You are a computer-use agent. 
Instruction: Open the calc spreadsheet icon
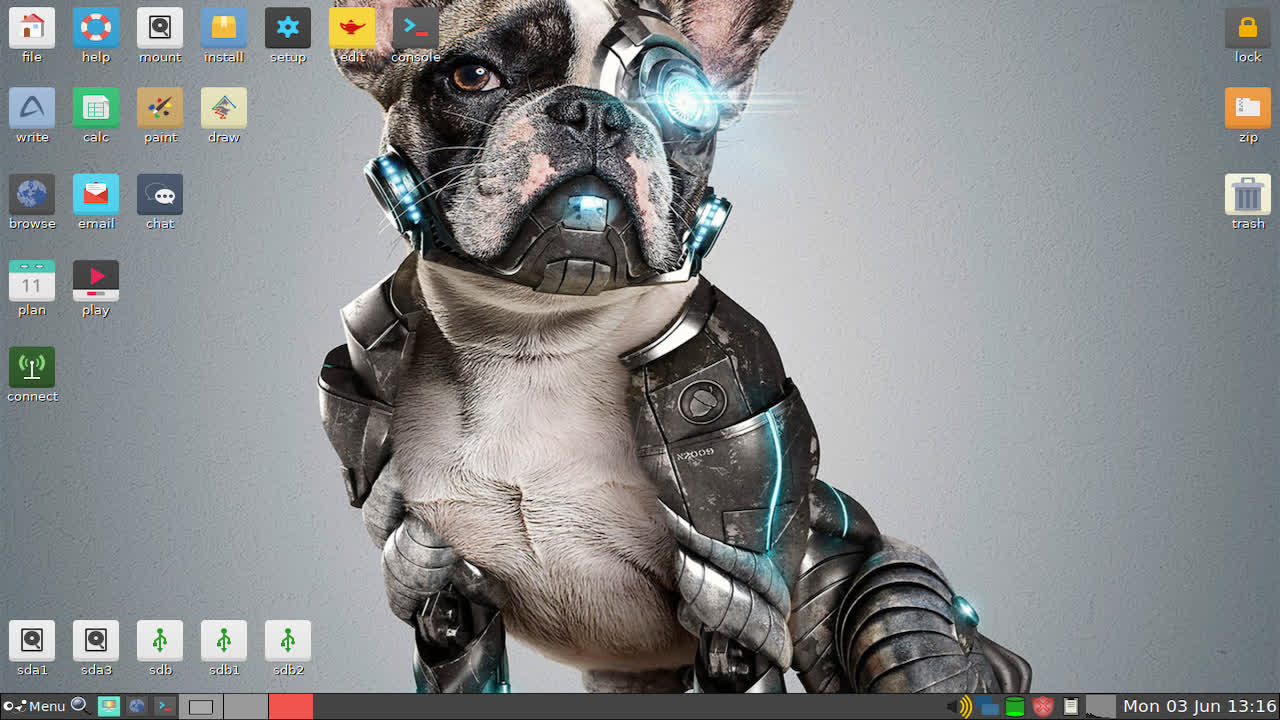click(x=96, y=109)
